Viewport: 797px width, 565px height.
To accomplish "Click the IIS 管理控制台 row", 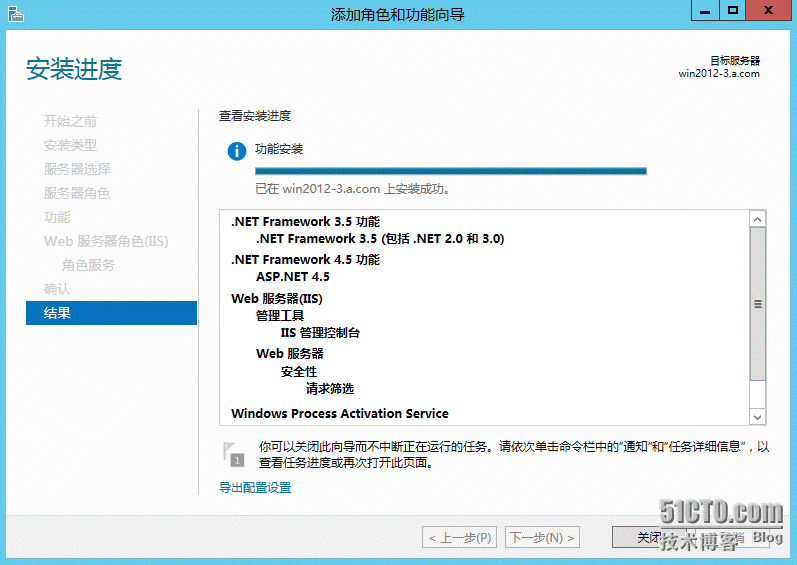I will coord(320,333).
